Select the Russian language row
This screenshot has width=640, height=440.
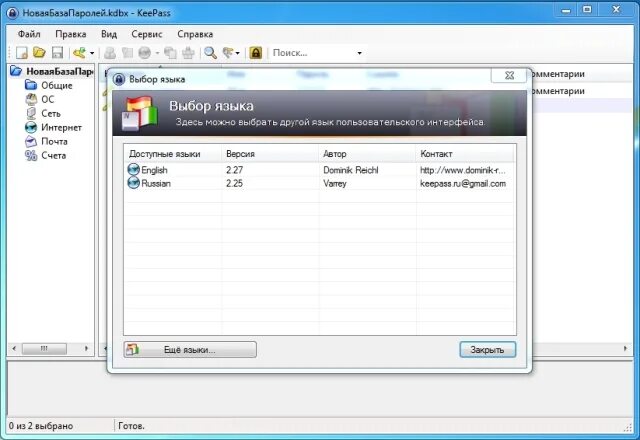click(x=319, y=183)
